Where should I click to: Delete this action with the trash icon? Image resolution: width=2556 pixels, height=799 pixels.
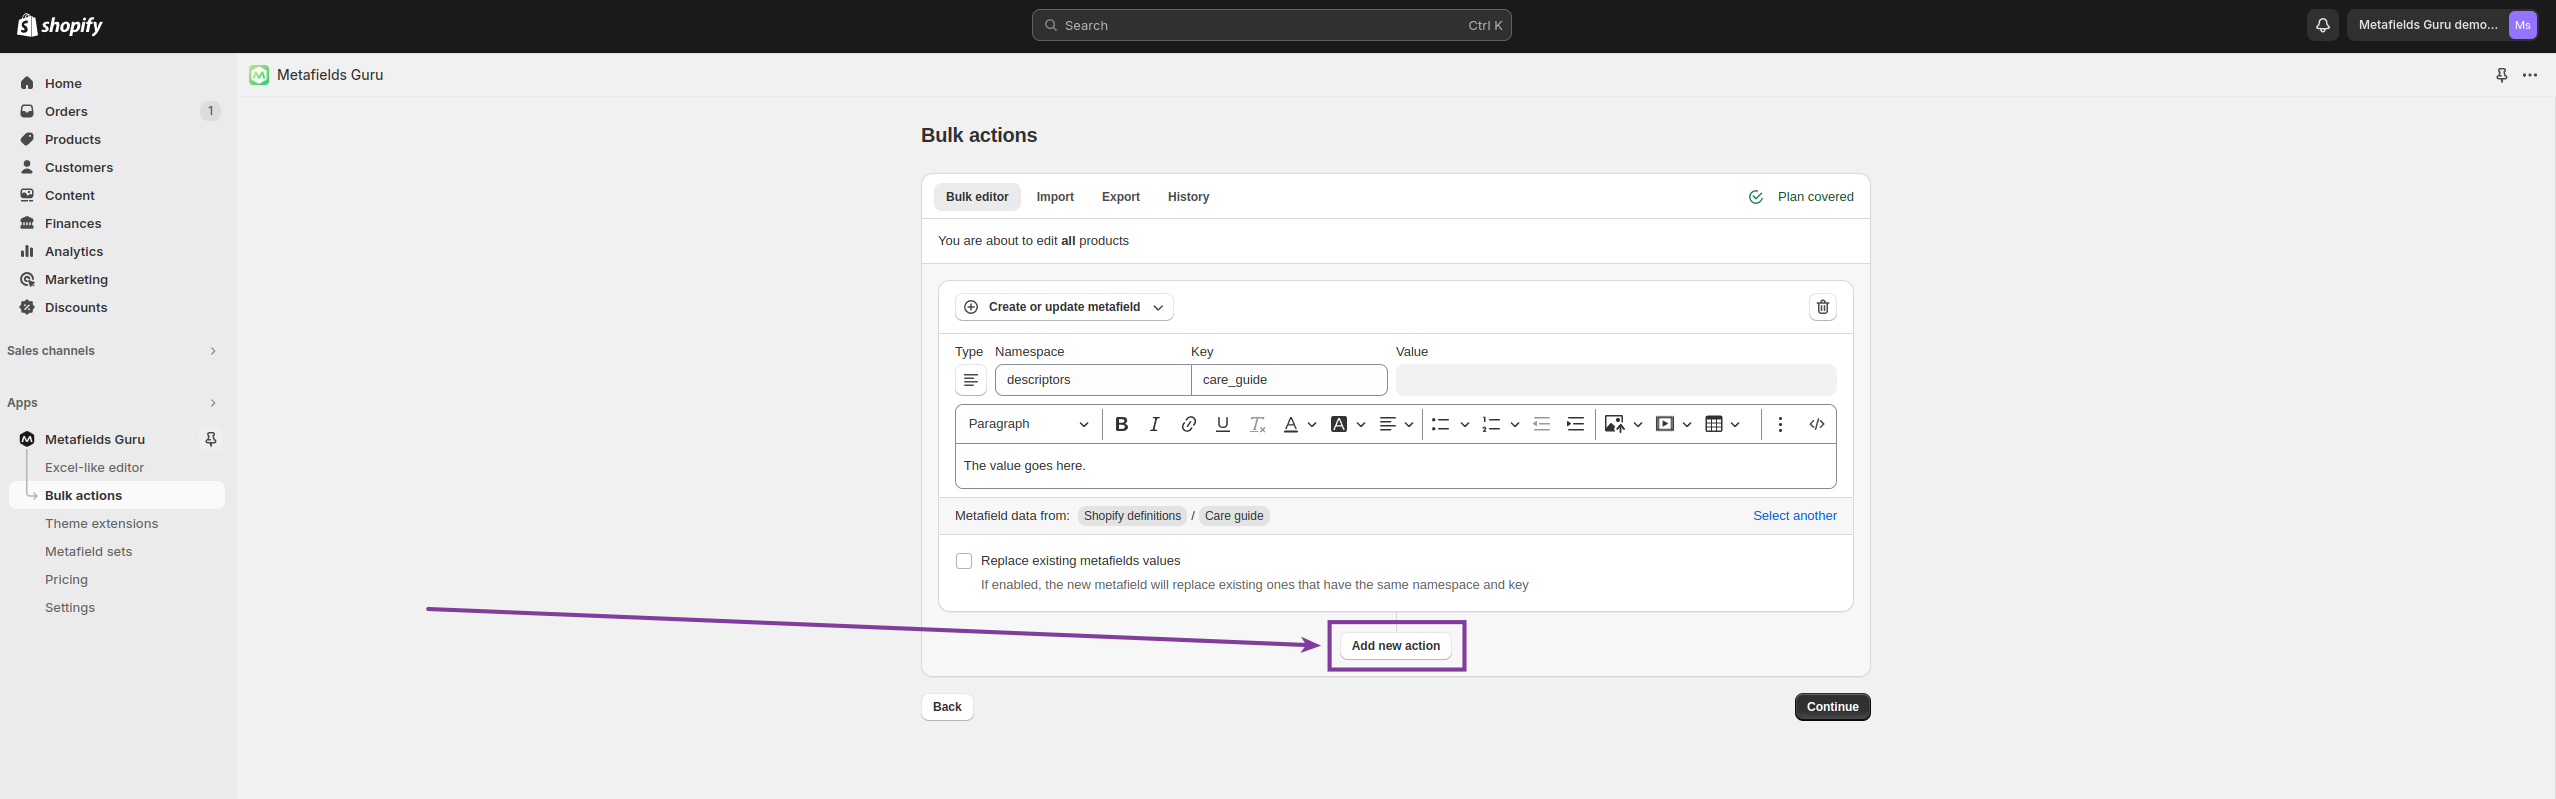pyautogui.click(x=1822, y=307)
